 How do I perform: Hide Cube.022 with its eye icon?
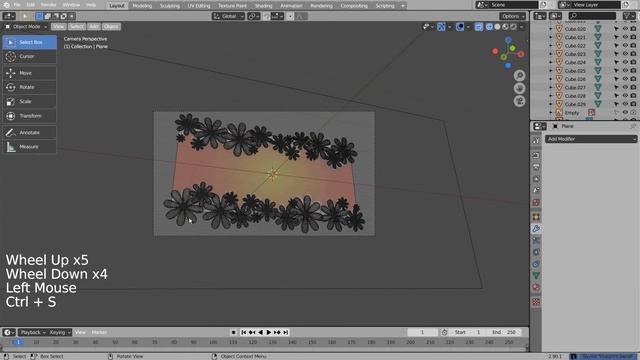click(624, 45)
